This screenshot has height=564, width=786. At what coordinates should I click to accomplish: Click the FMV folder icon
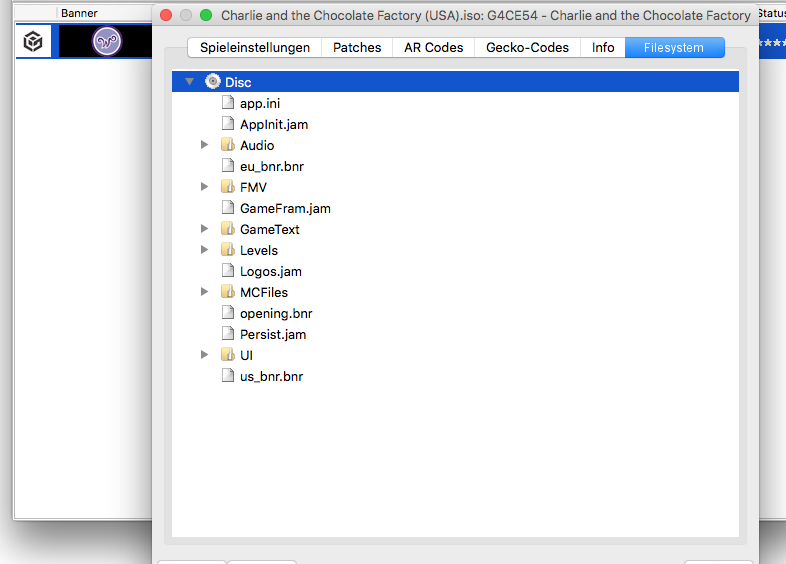click(228, 187)
